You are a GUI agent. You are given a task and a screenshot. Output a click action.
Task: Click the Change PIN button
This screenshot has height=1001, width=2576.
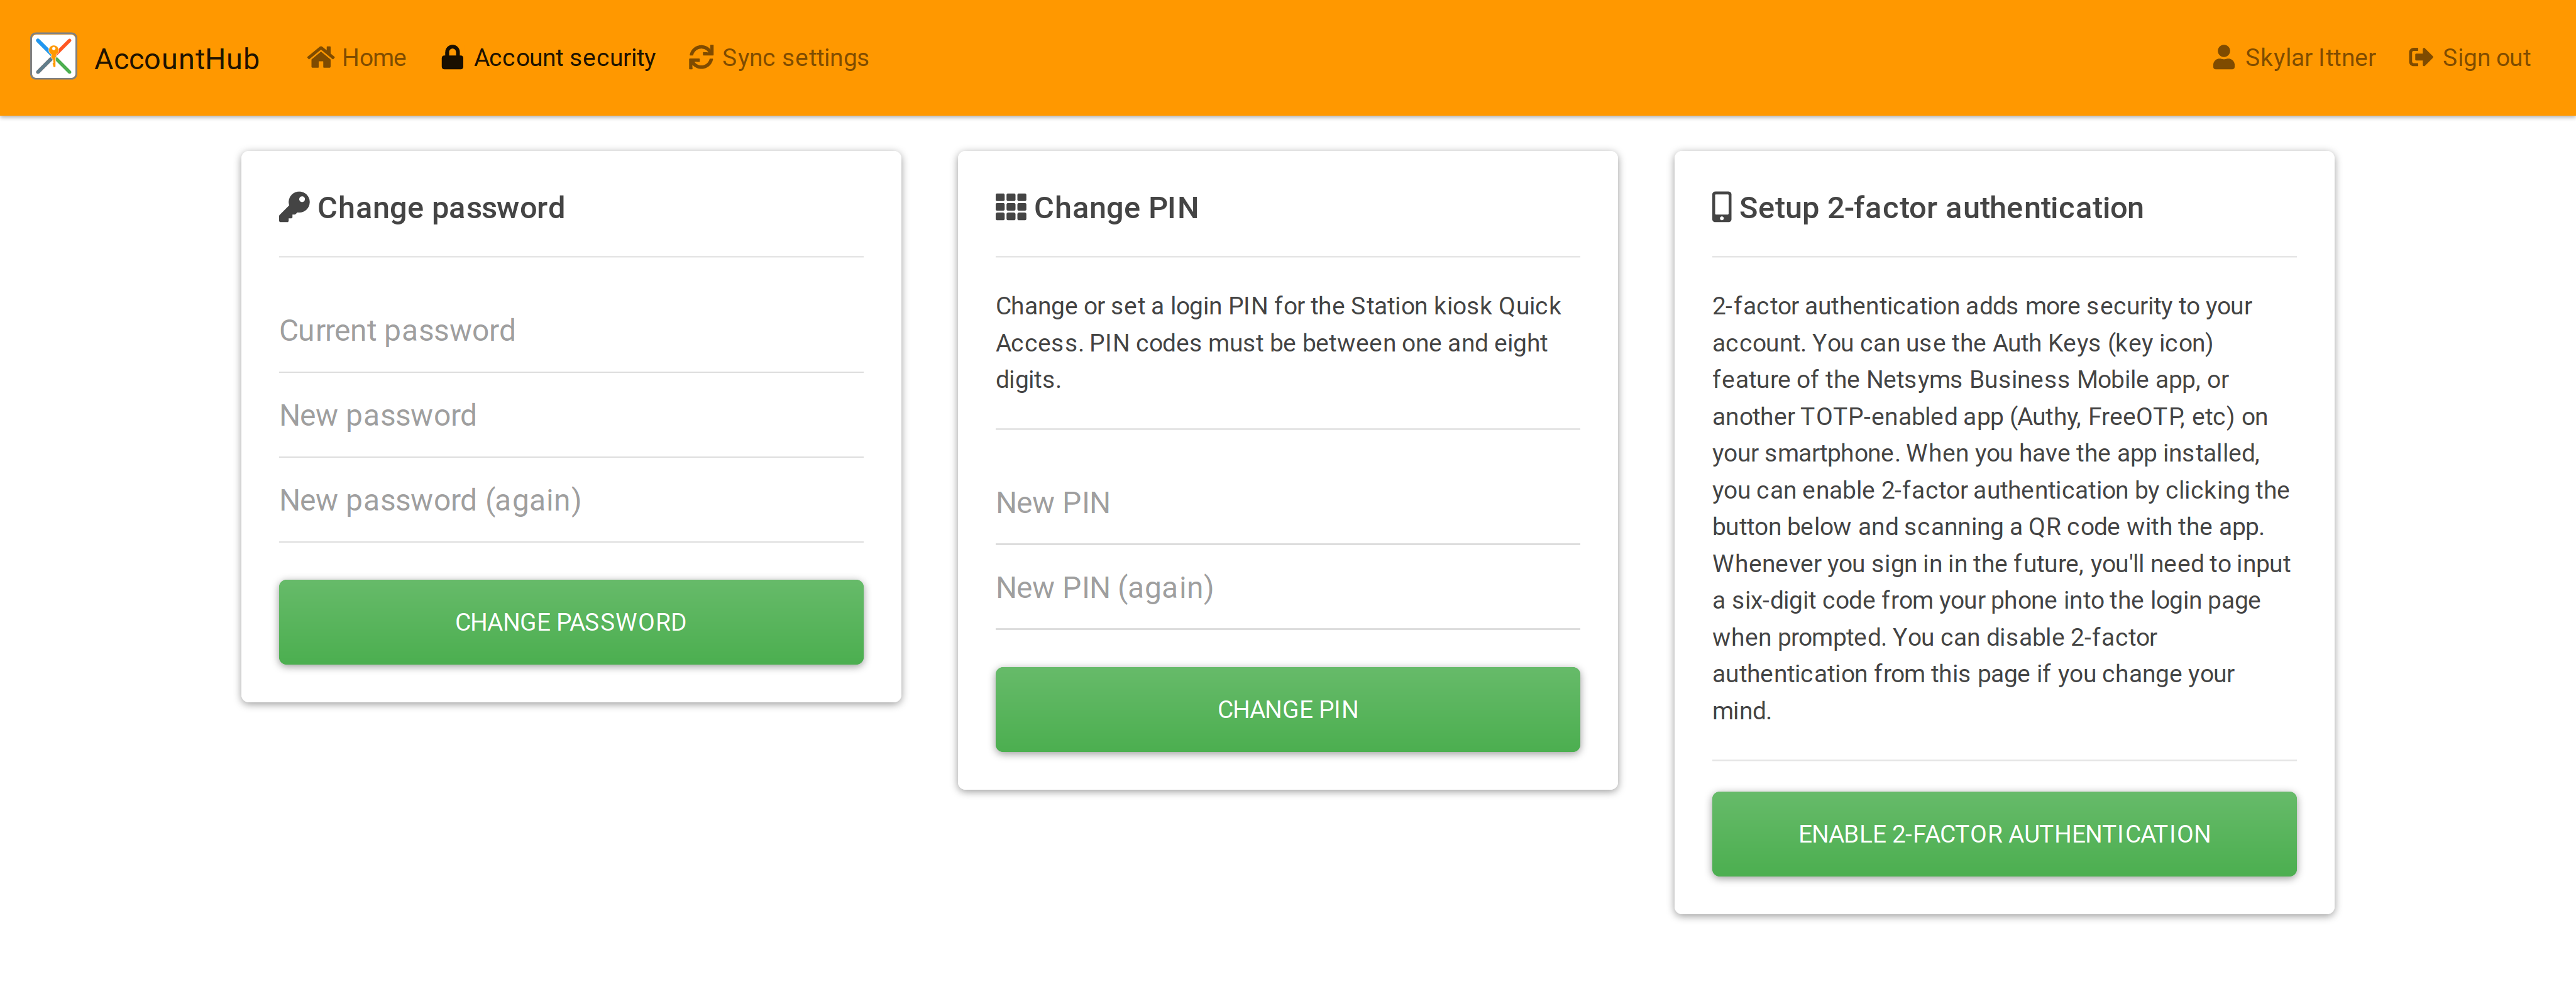1287,709
